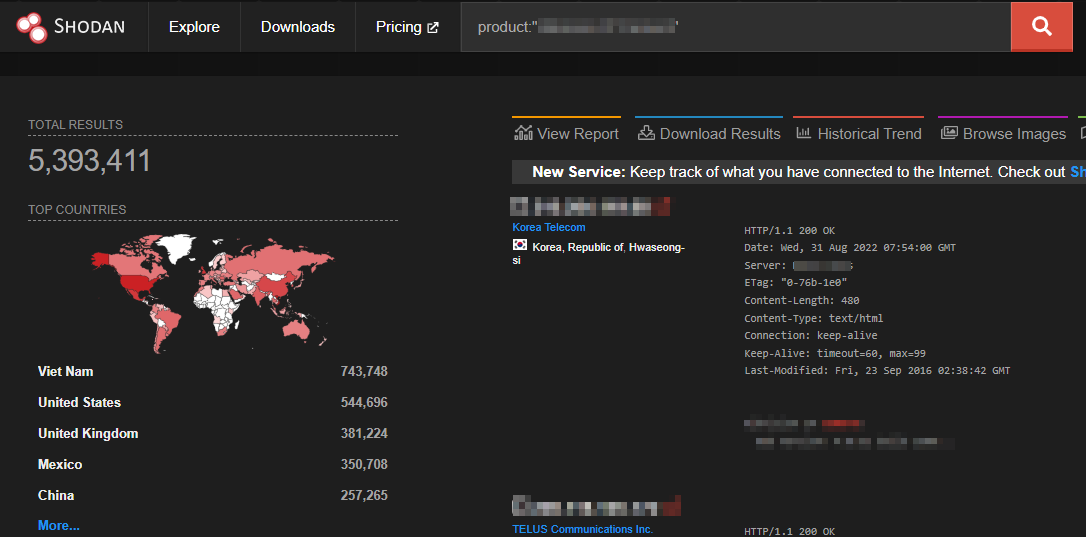Click the product search query field

coord(735,27)
